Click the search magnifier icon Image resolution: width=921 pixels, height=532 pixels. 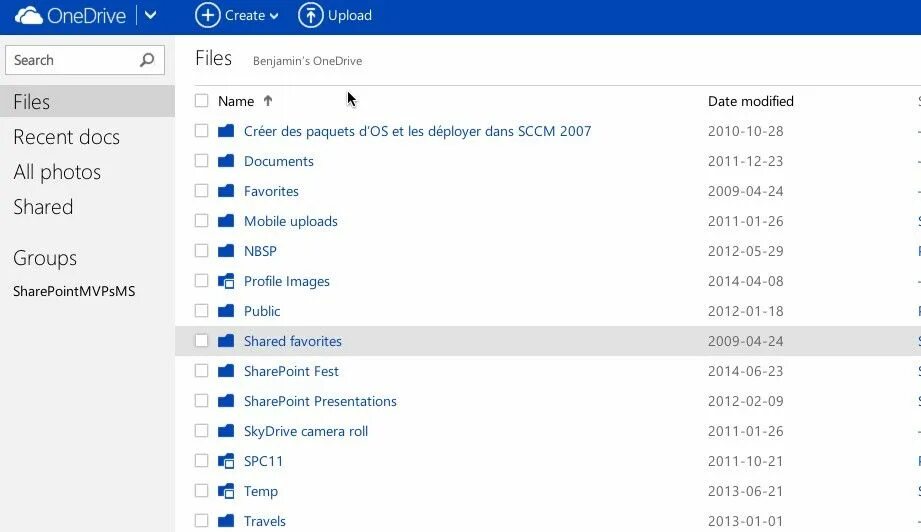tap(147, 60)
